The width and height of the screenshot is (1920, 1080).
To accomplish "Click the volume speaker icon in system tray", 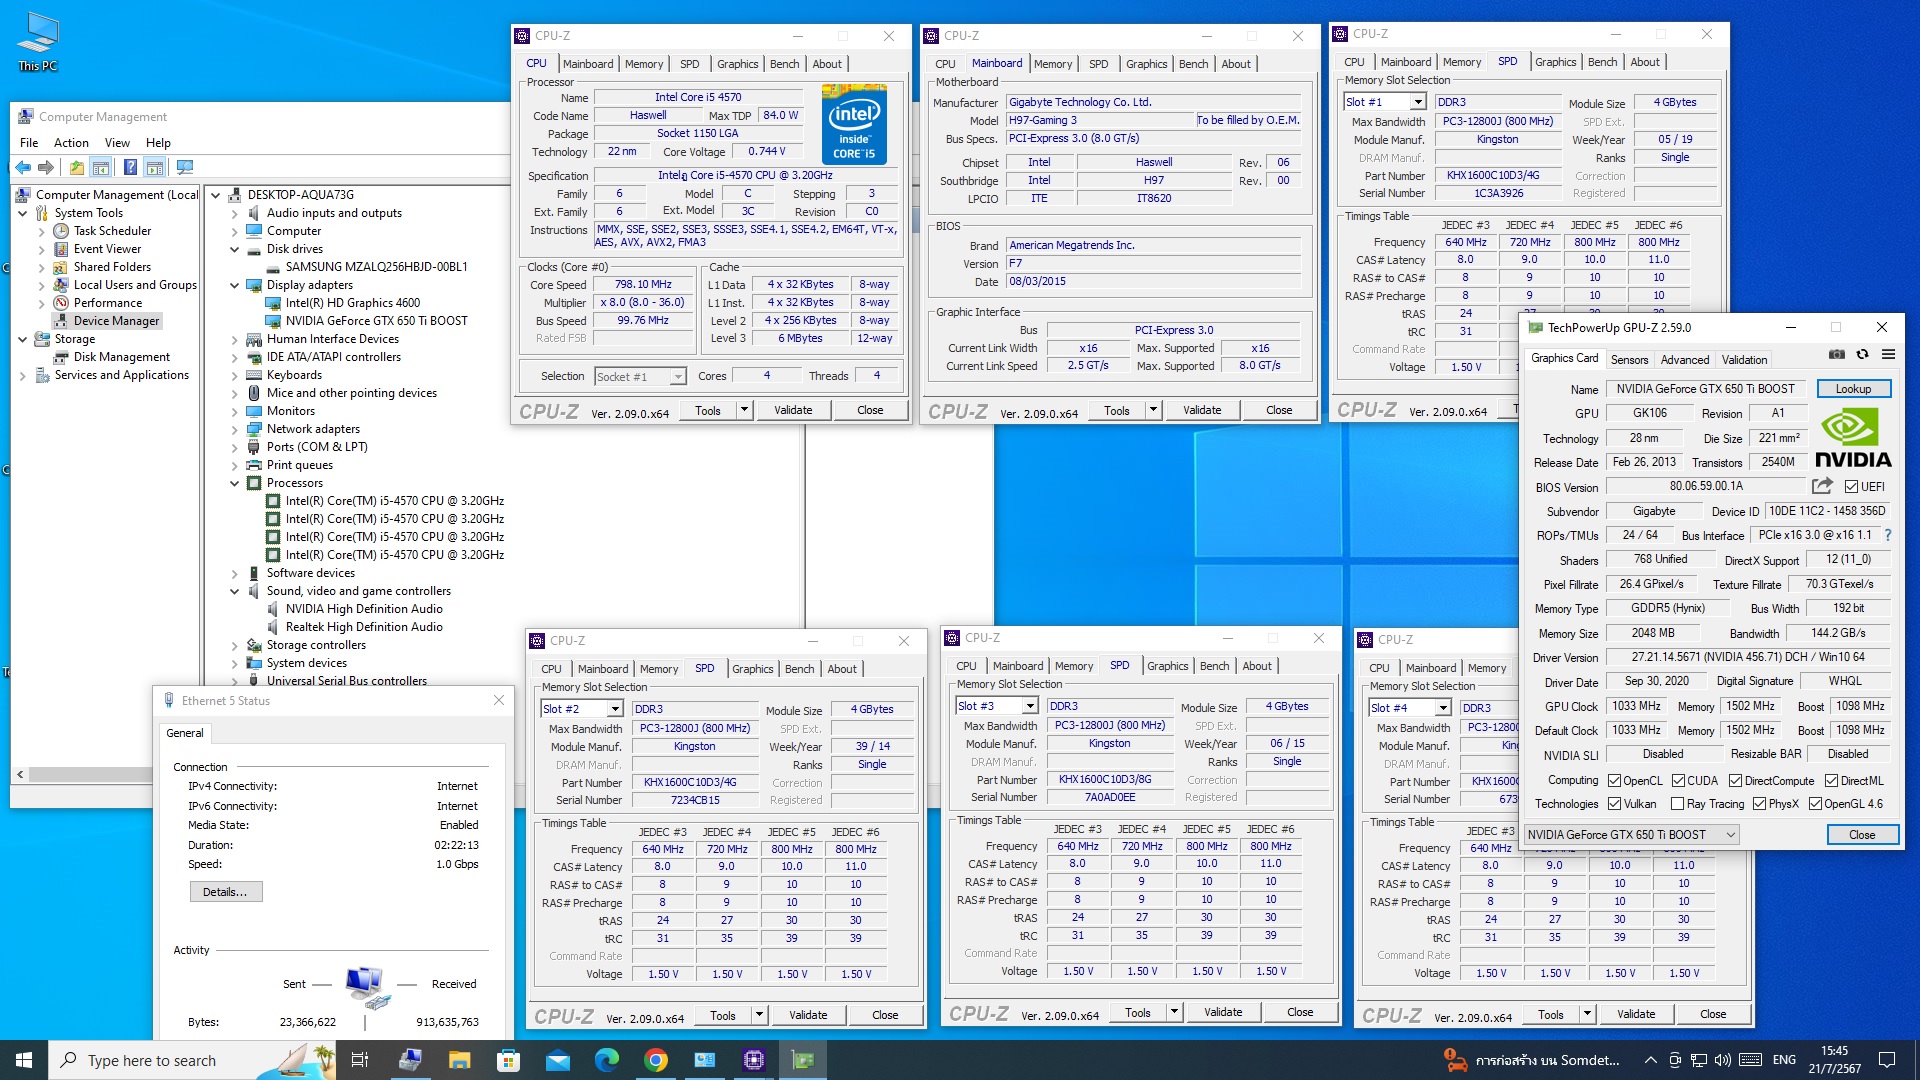I will [1722, 1060].
